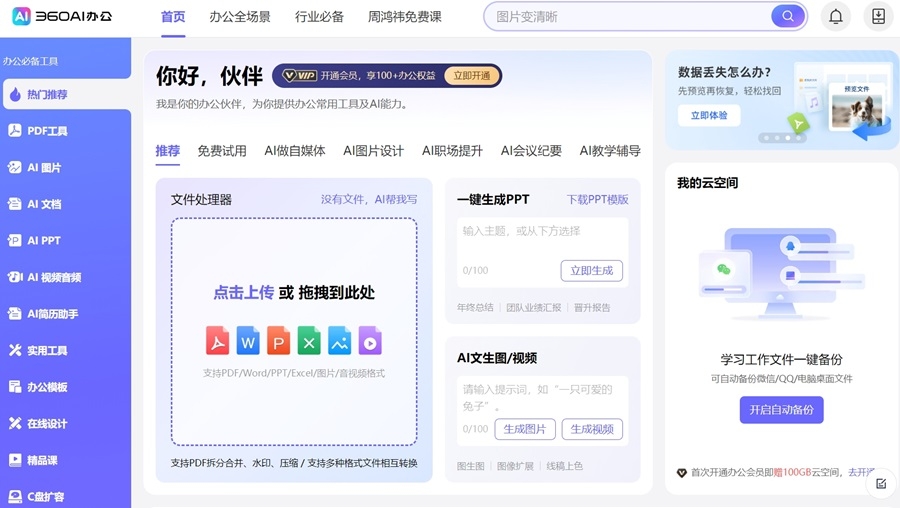Open the download manager icon
This screenshot has height=508, width=900.
(878, 17)
